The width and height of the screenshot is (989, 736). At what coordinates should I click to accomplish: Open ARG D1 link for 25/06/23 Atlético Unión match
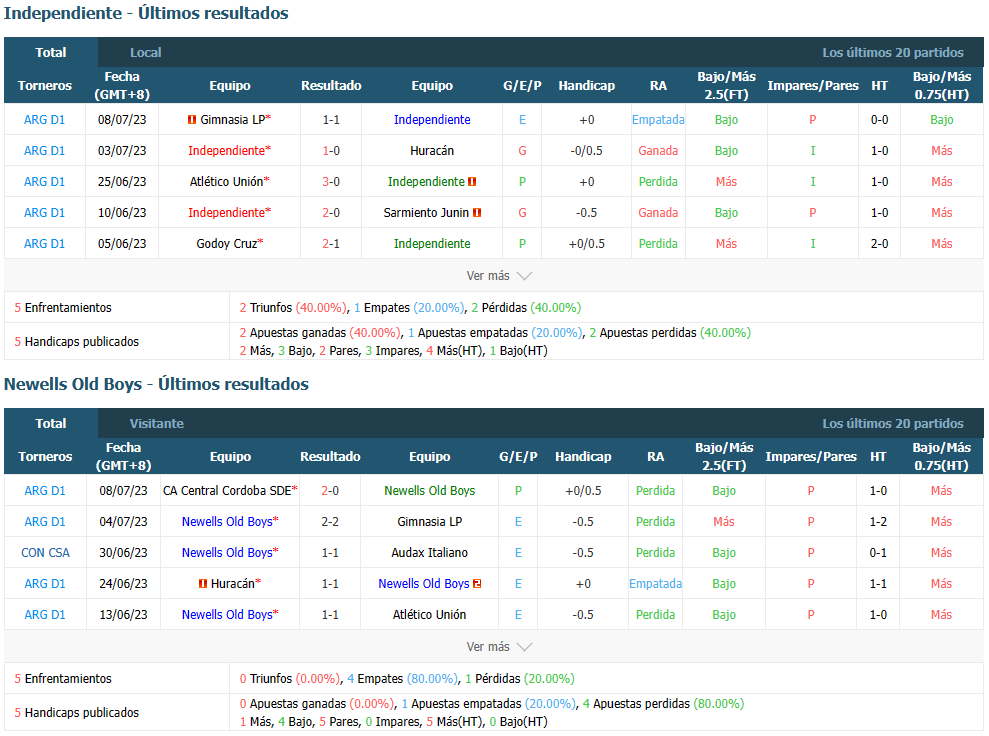click(x=44, y=182)
